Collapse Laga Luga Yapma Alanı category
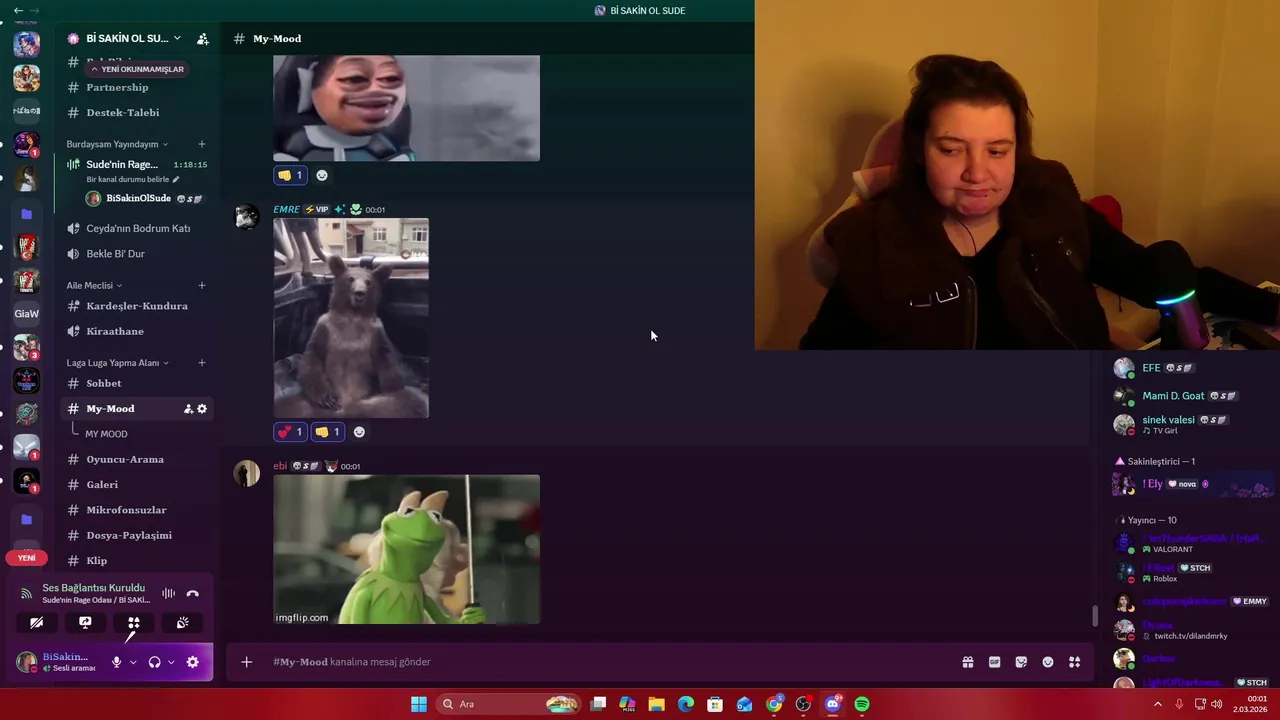 (x=117, y=362)
